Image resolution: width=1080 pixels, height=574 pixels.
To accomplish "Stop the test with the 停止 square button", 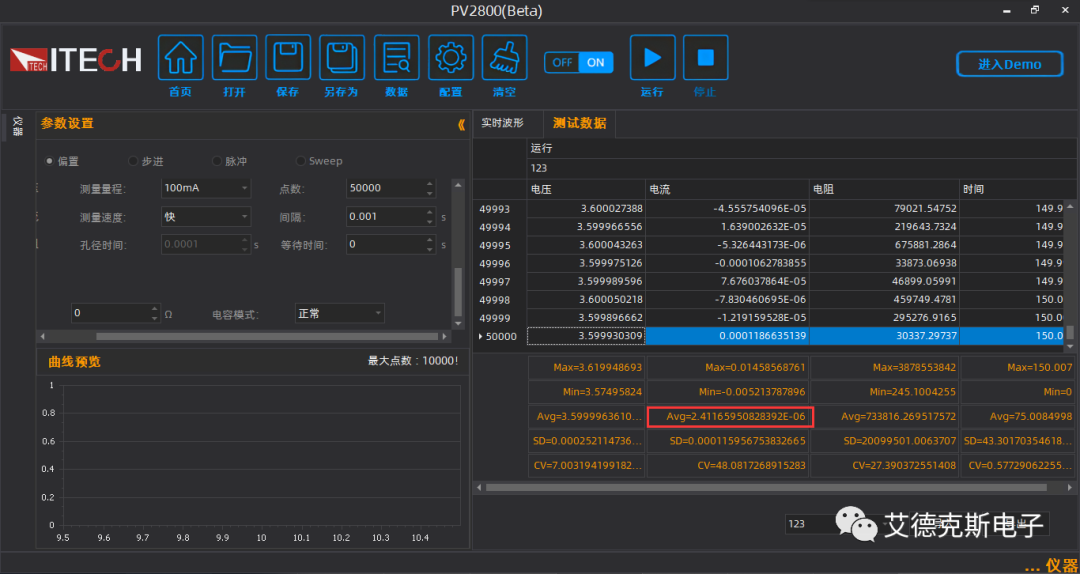I will coord(705,58).
